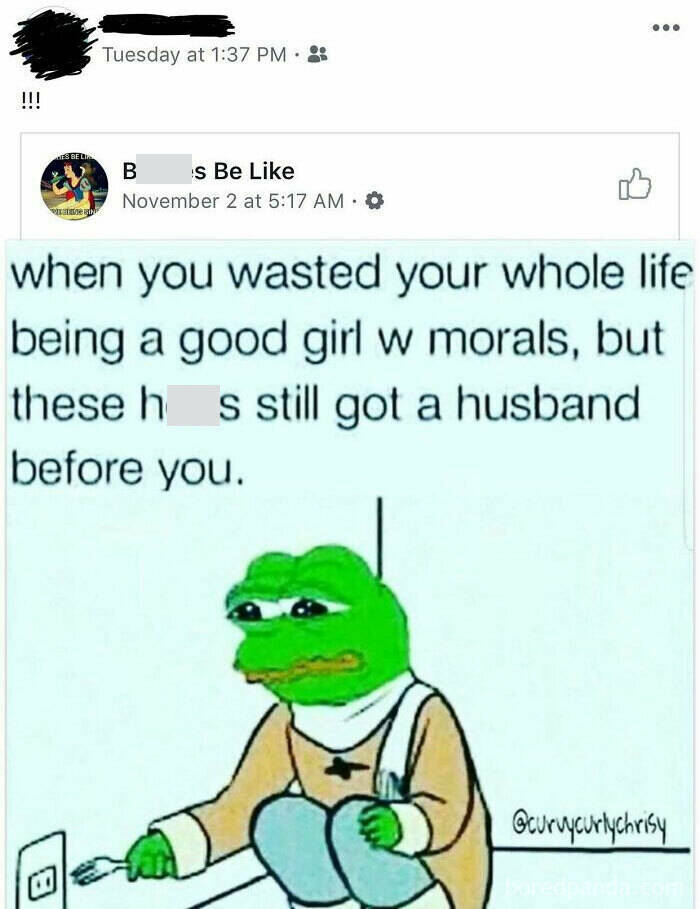Open the page name ending 'Be Like'
The width and height of the screenshot is (700, 909).
click(x=208, y=171)
